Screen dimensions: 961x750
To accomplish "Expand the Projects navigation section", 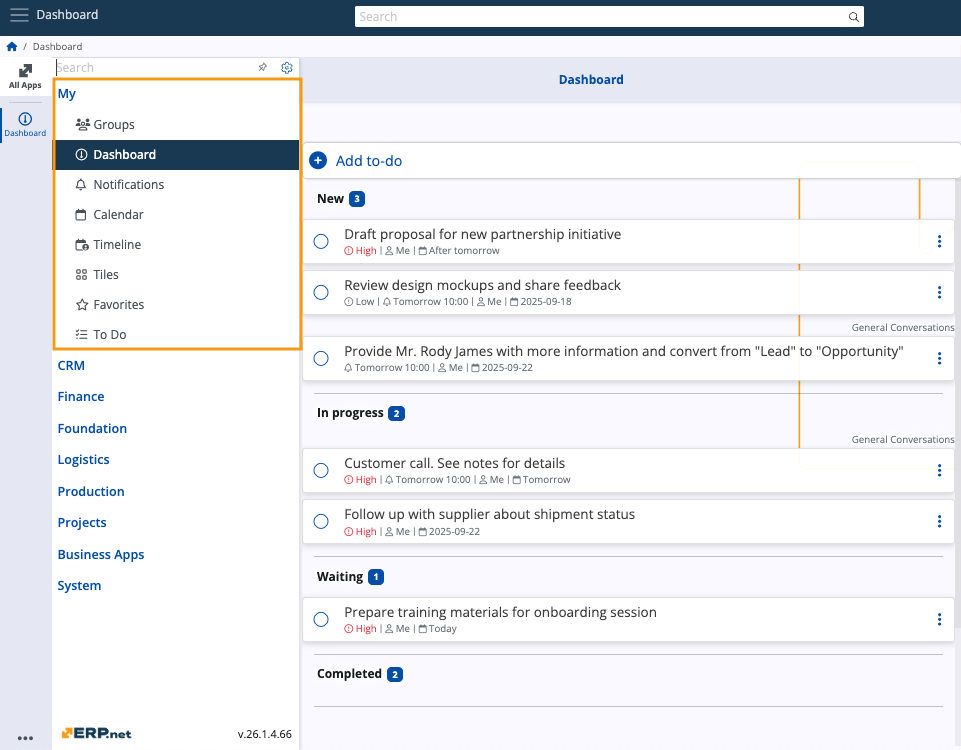I will coord(82,523).
